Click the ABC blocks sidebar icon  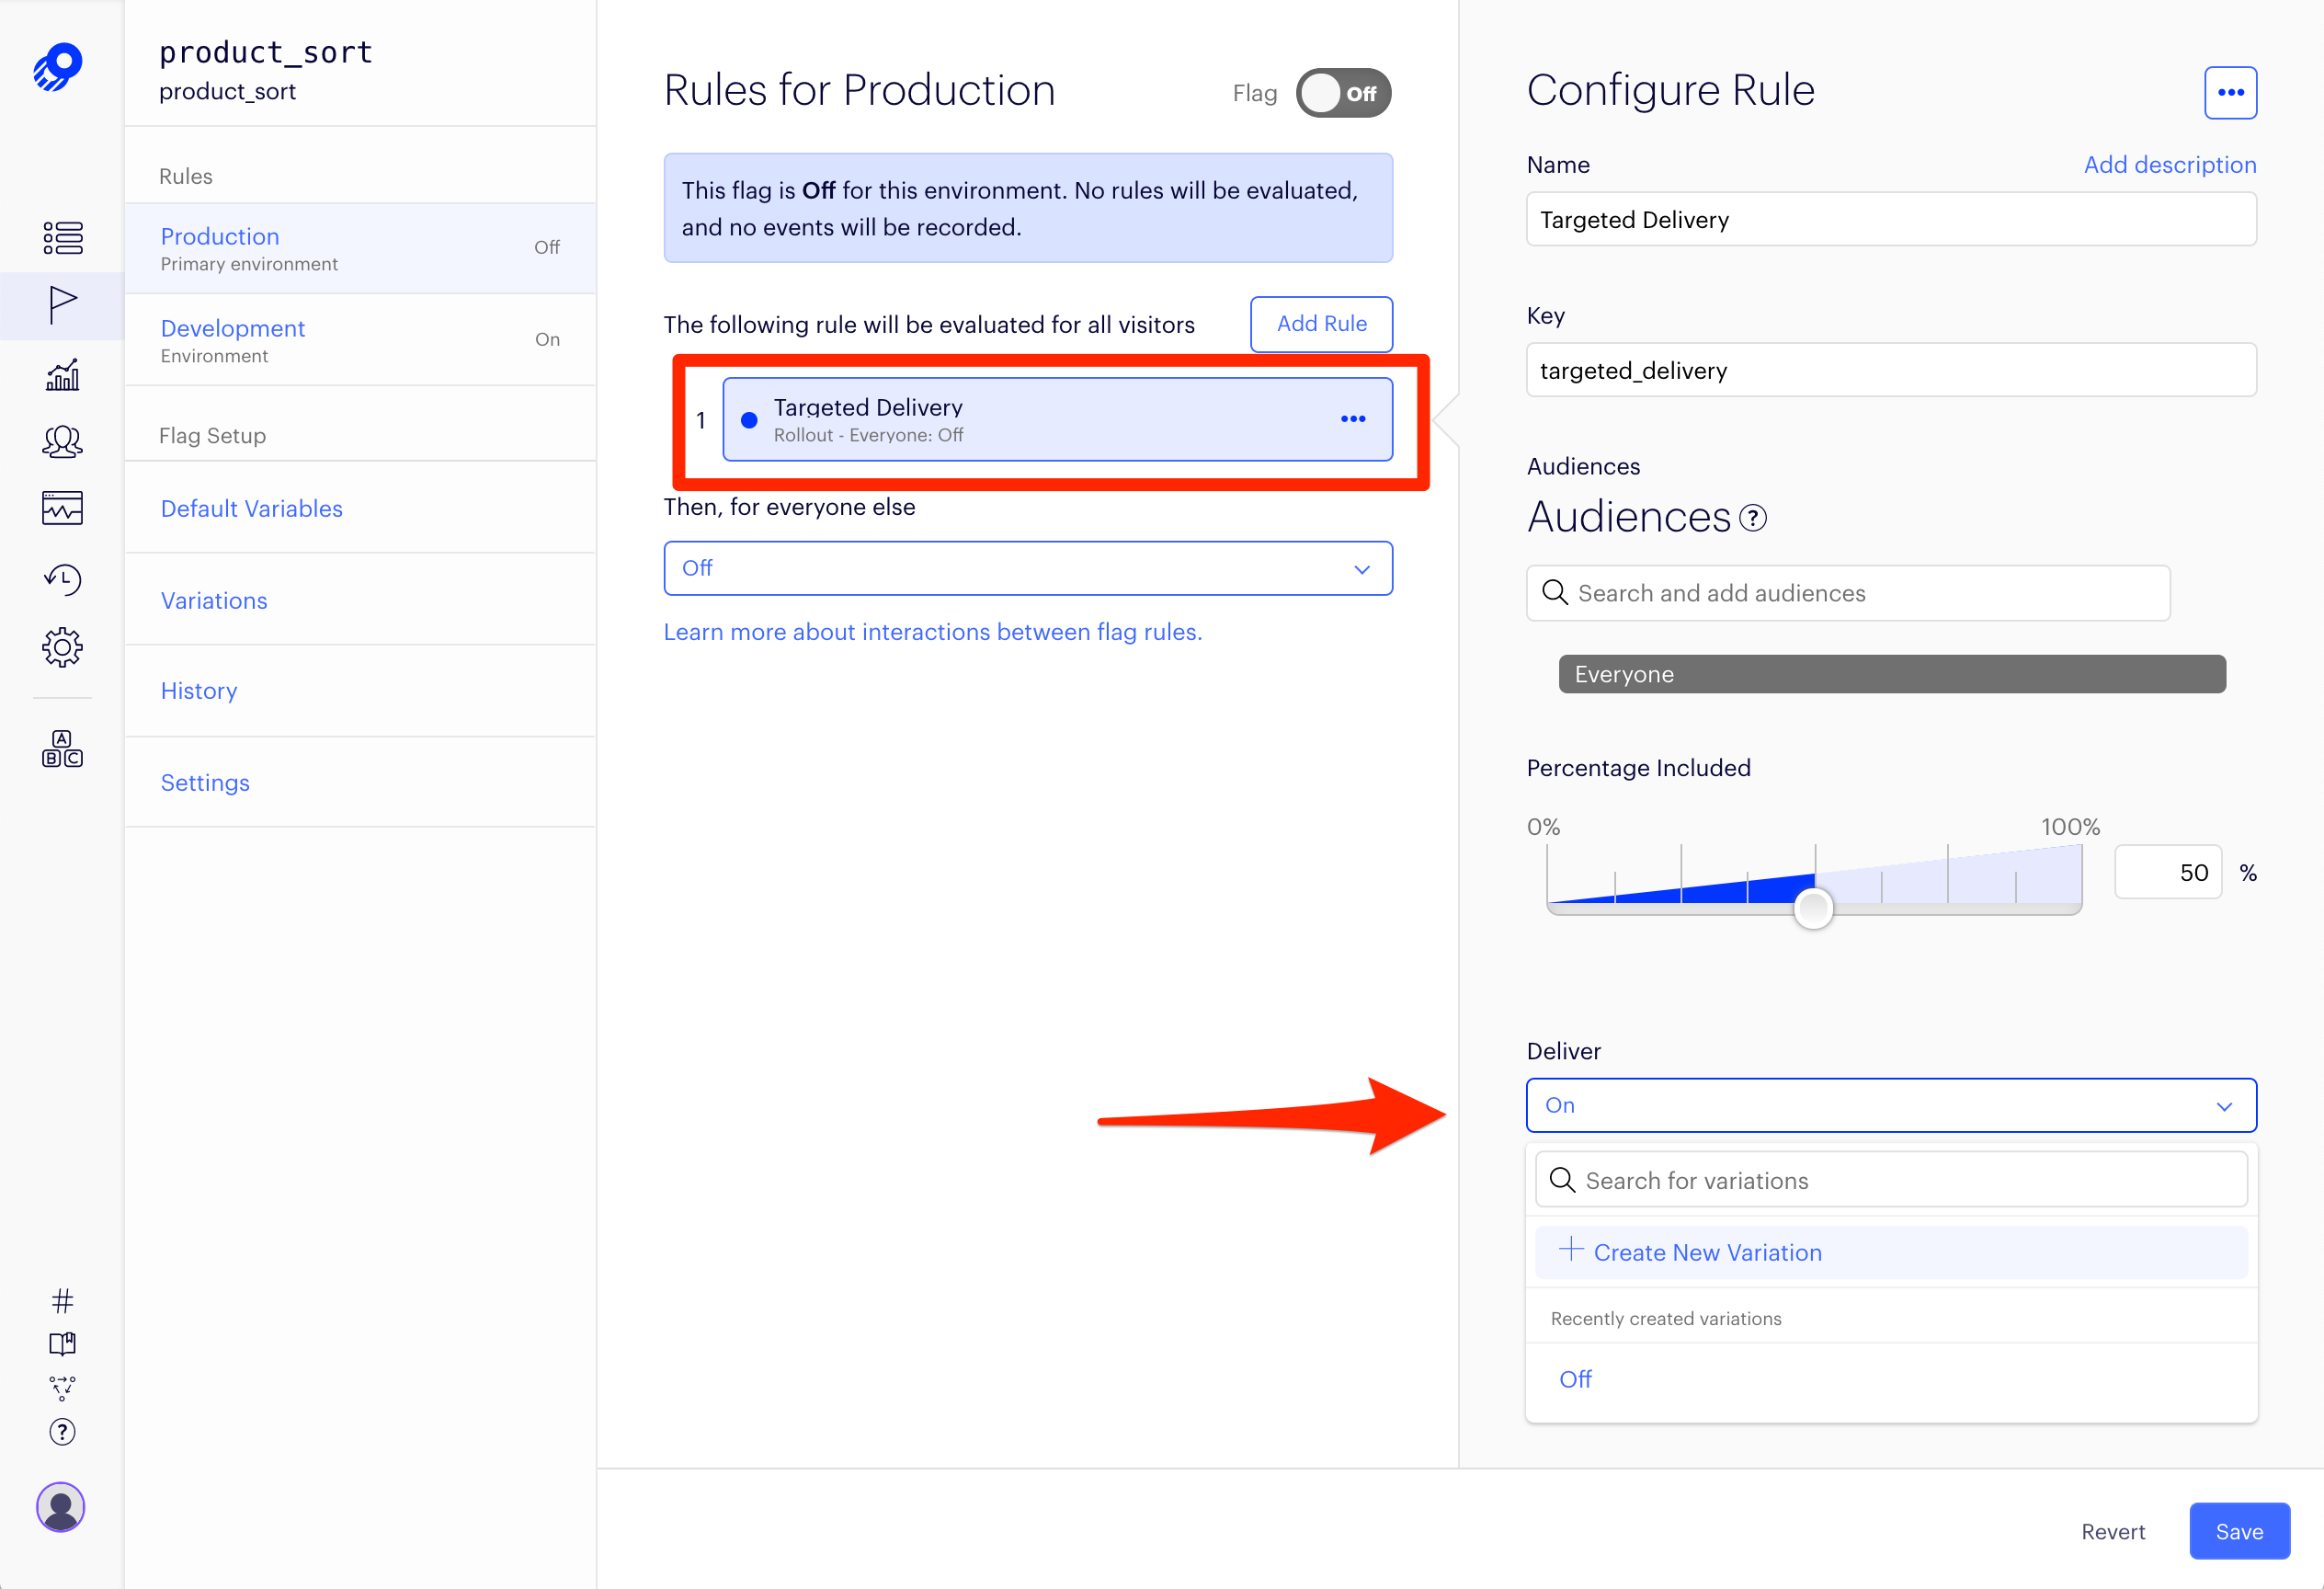tap(62, 749)
